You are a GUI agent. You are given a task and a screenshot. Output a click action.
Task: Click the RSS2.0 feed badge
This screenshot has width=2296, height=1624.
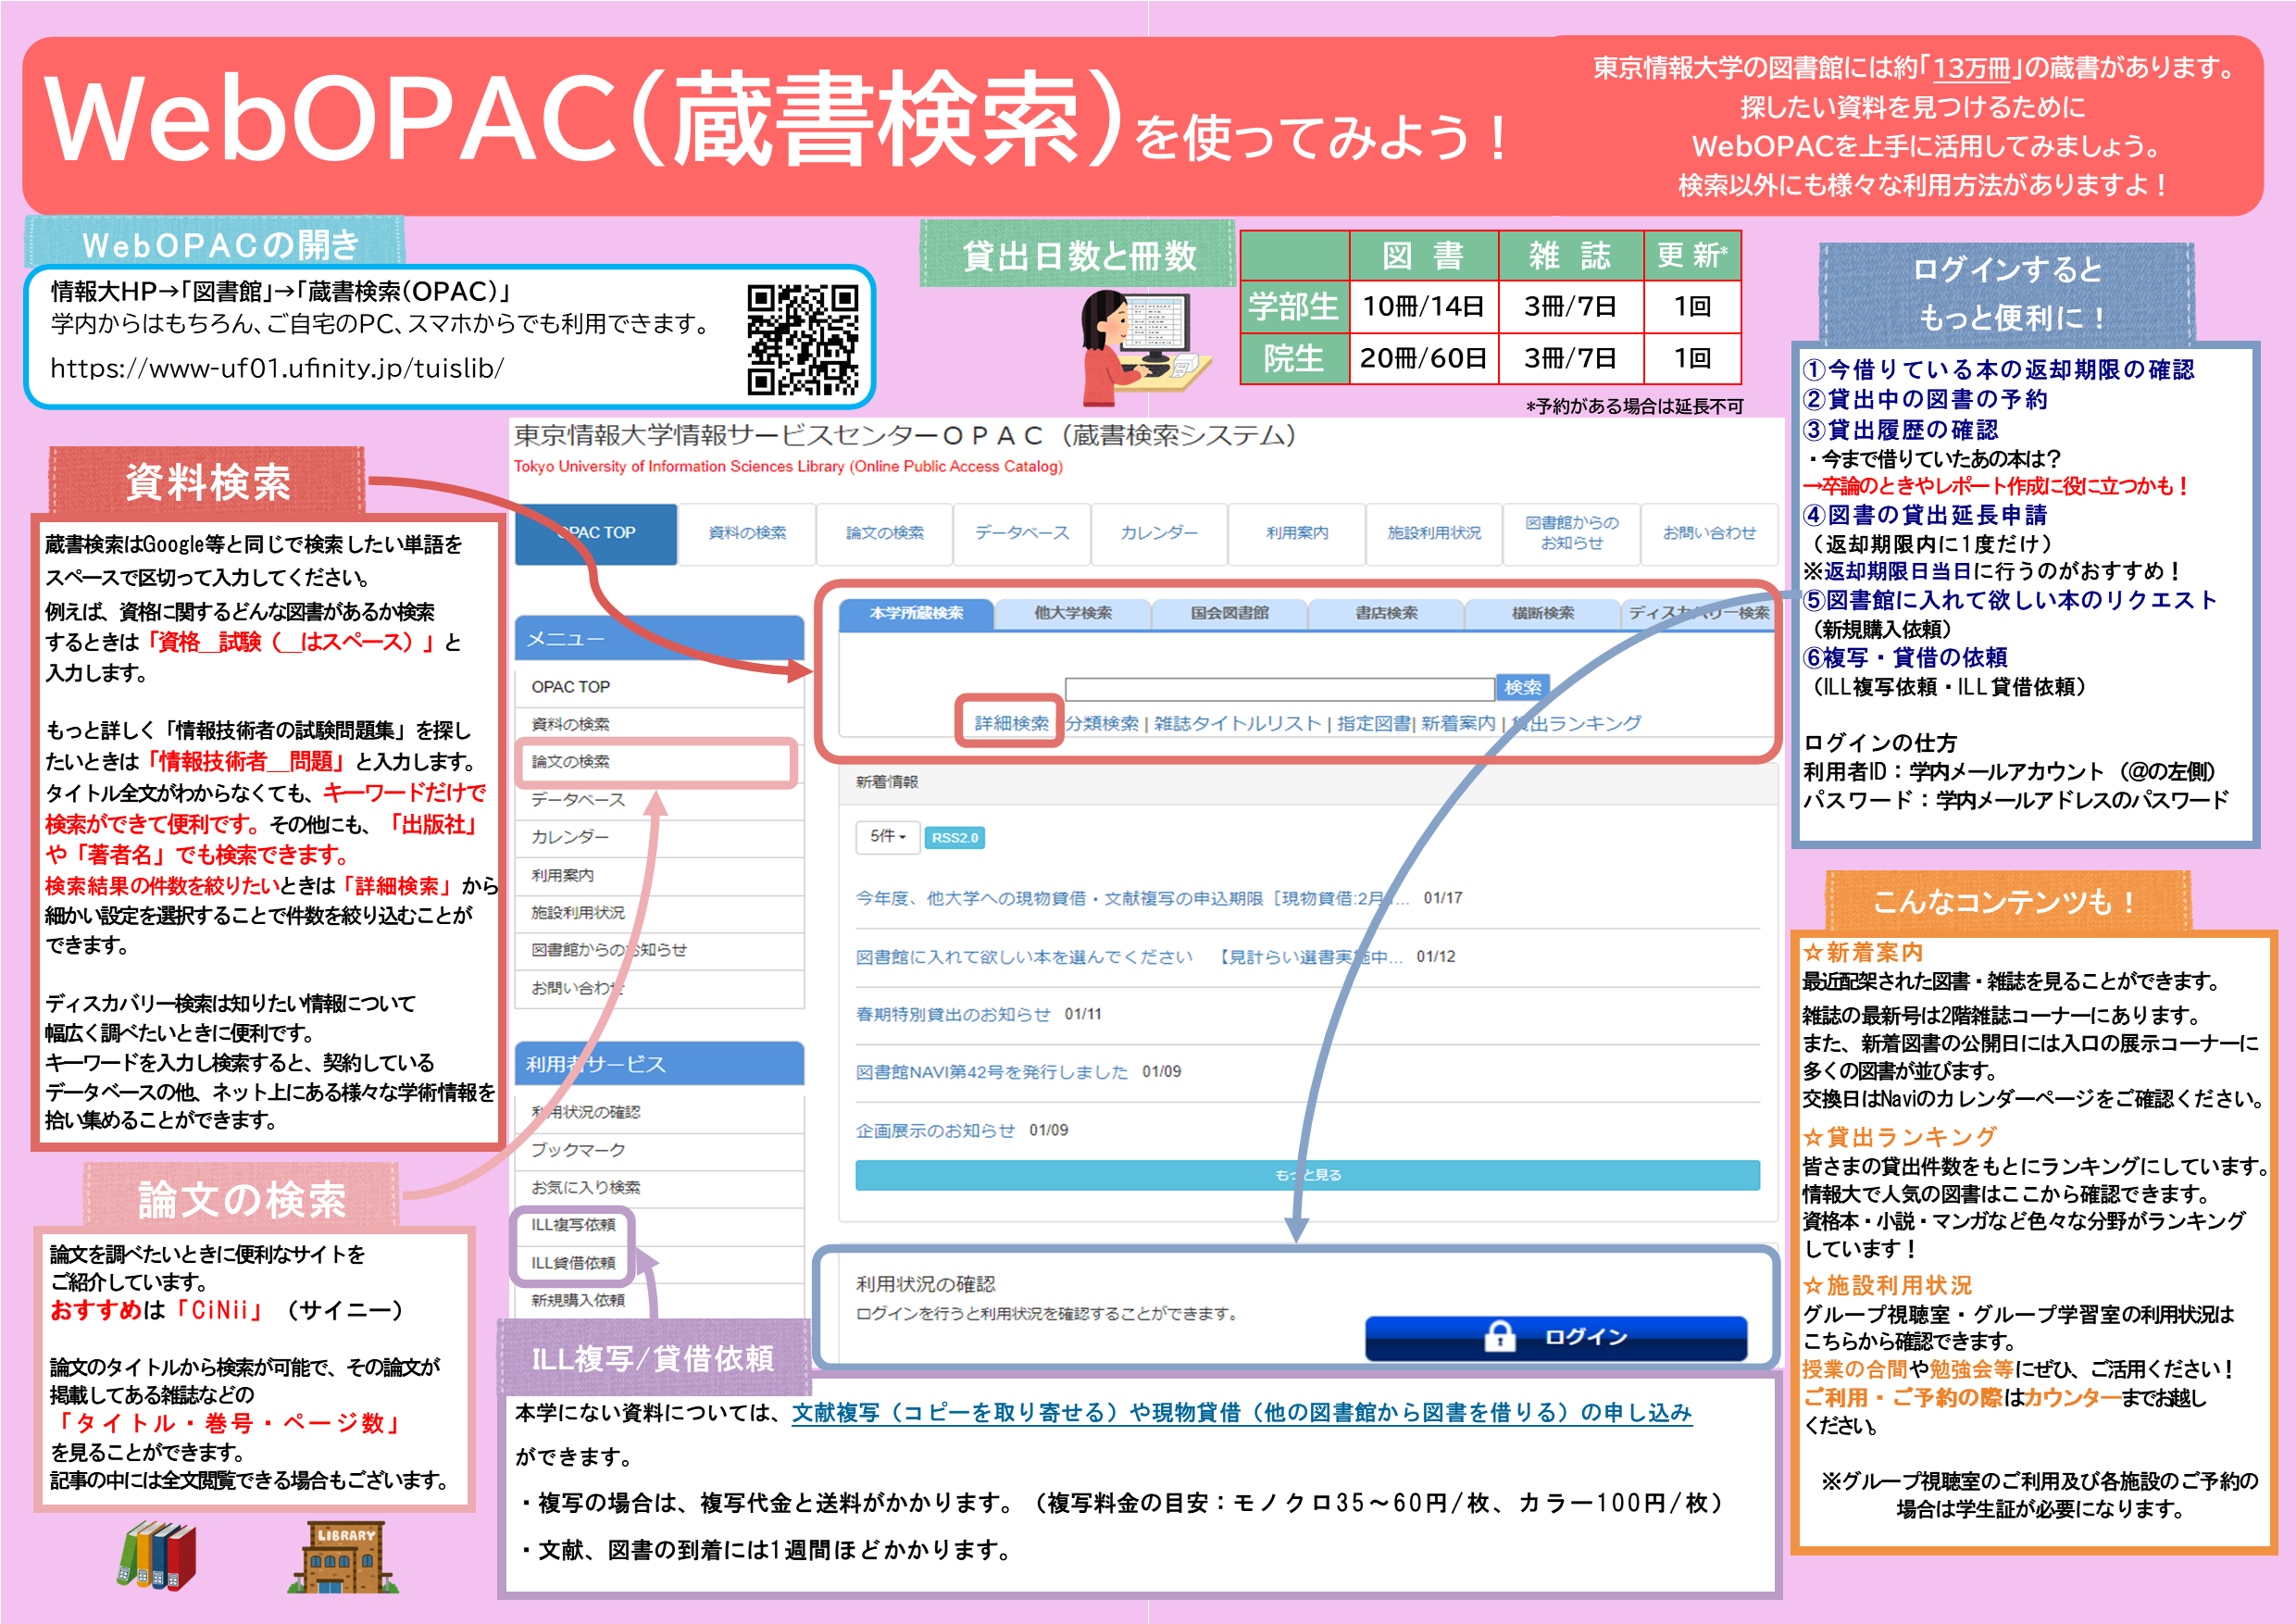[x=954, y=838]
